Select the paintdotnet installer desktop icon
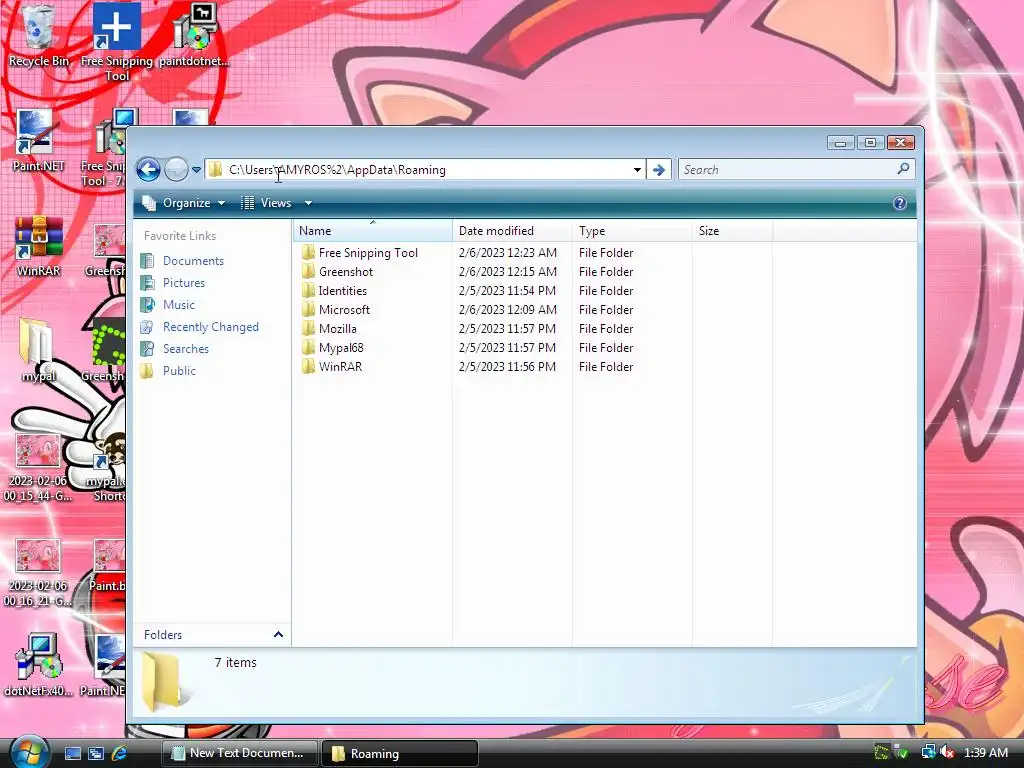The width and height of the screenshot is (1024, 768). (195, 36)
